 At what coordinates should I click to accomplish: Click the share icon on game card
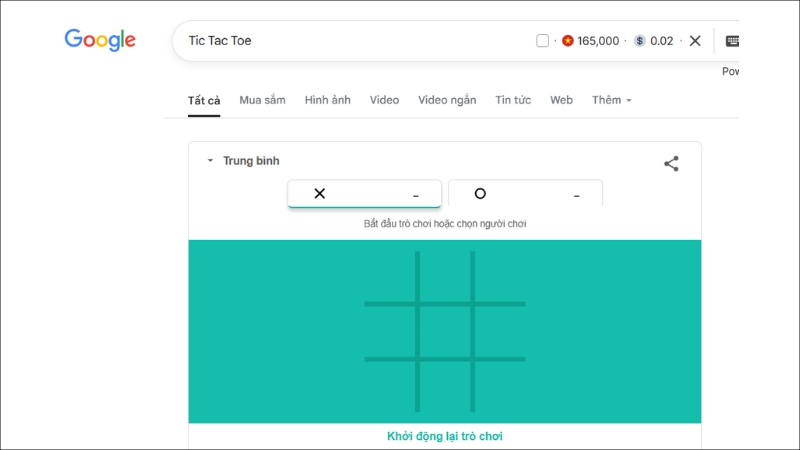click(671, 164)
